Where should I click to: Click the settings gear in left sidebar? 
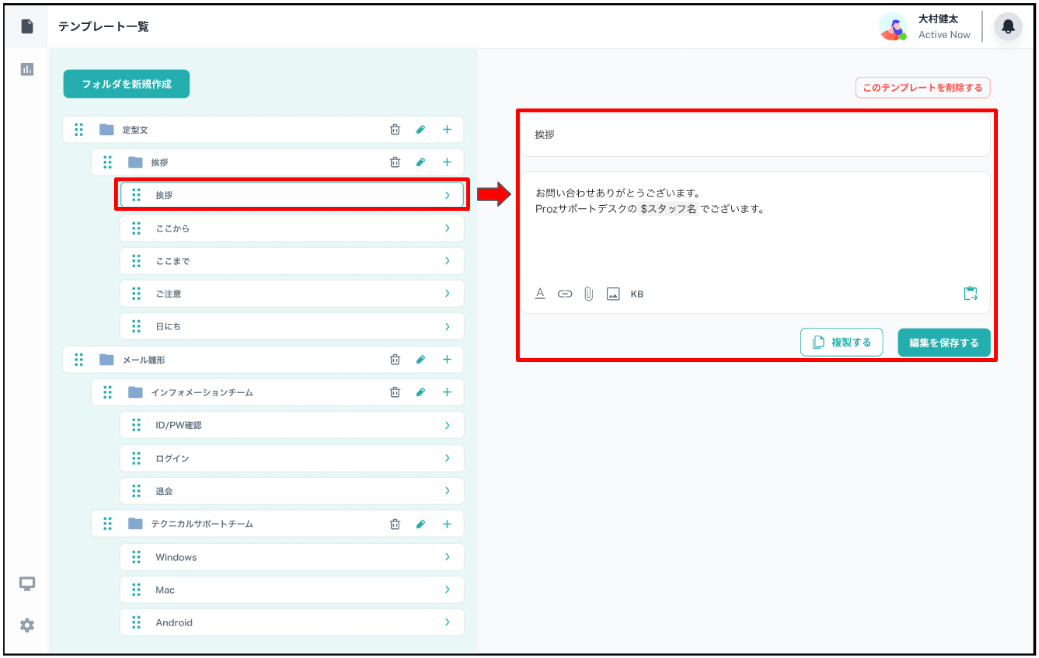[x=27, y=625]
